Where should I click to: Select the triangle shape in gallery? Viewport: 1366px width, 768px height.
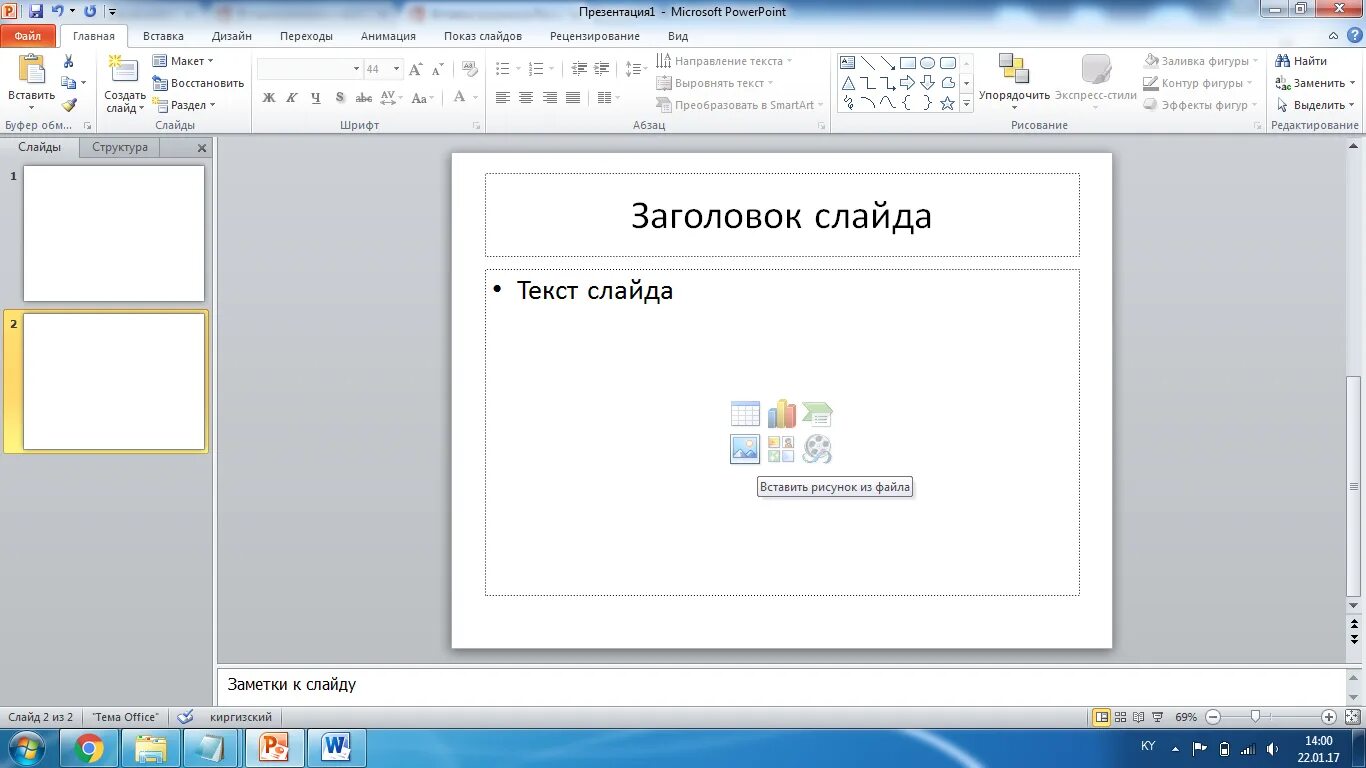[x=848, y=83]
